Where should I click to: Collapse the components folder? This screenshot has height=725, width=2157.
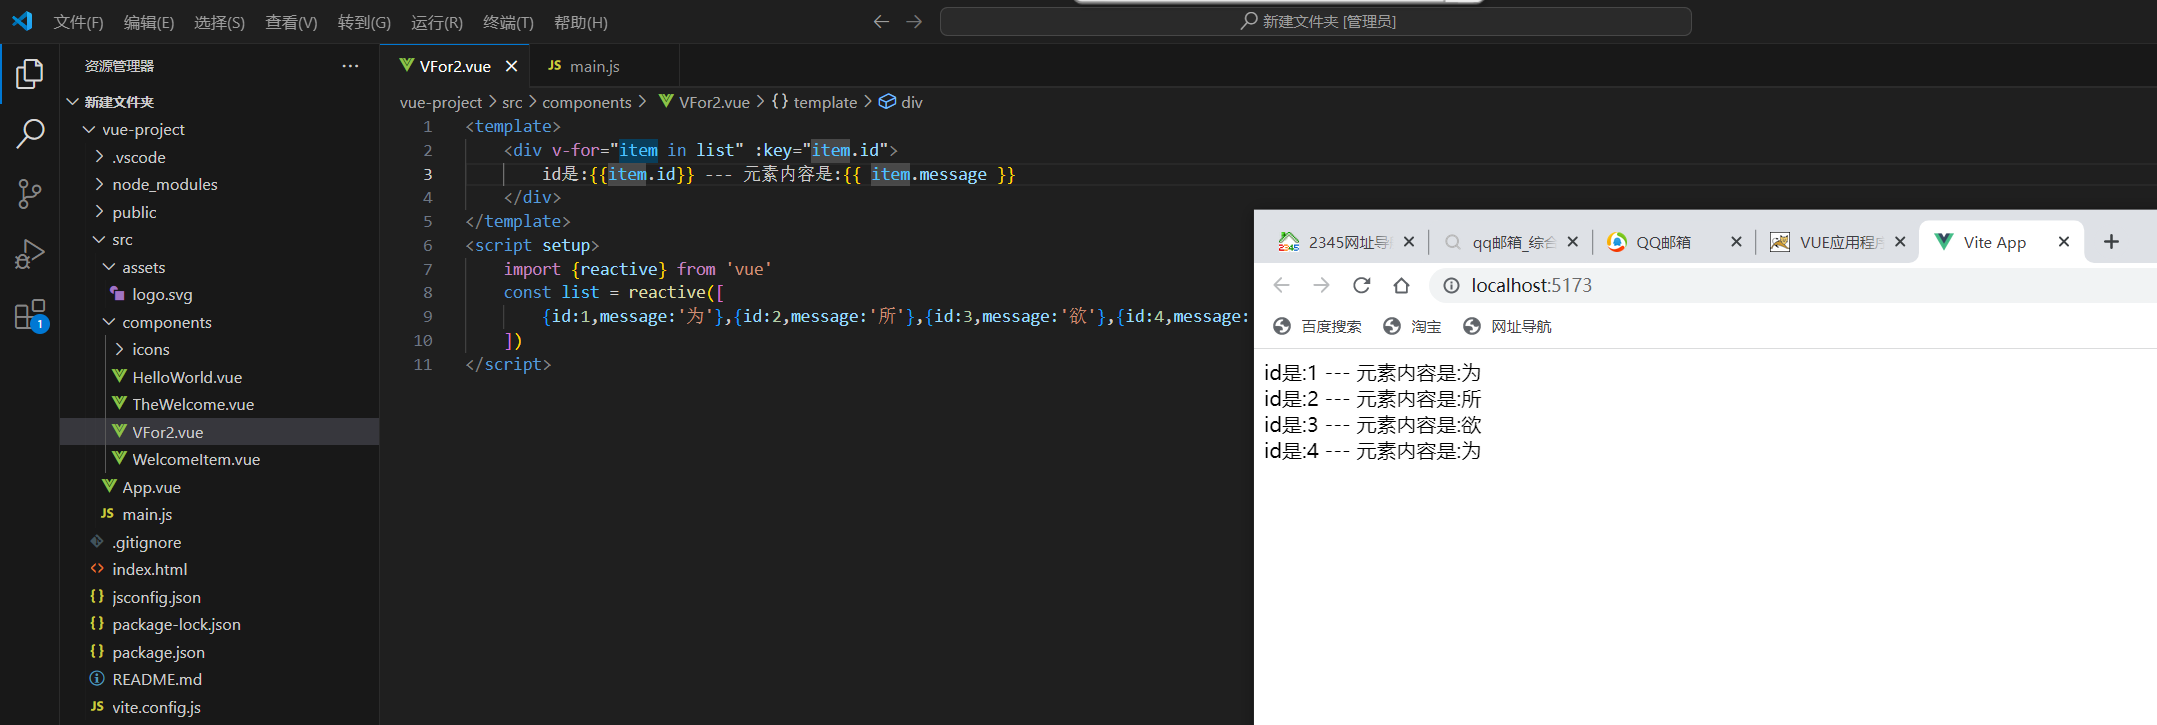109,322
